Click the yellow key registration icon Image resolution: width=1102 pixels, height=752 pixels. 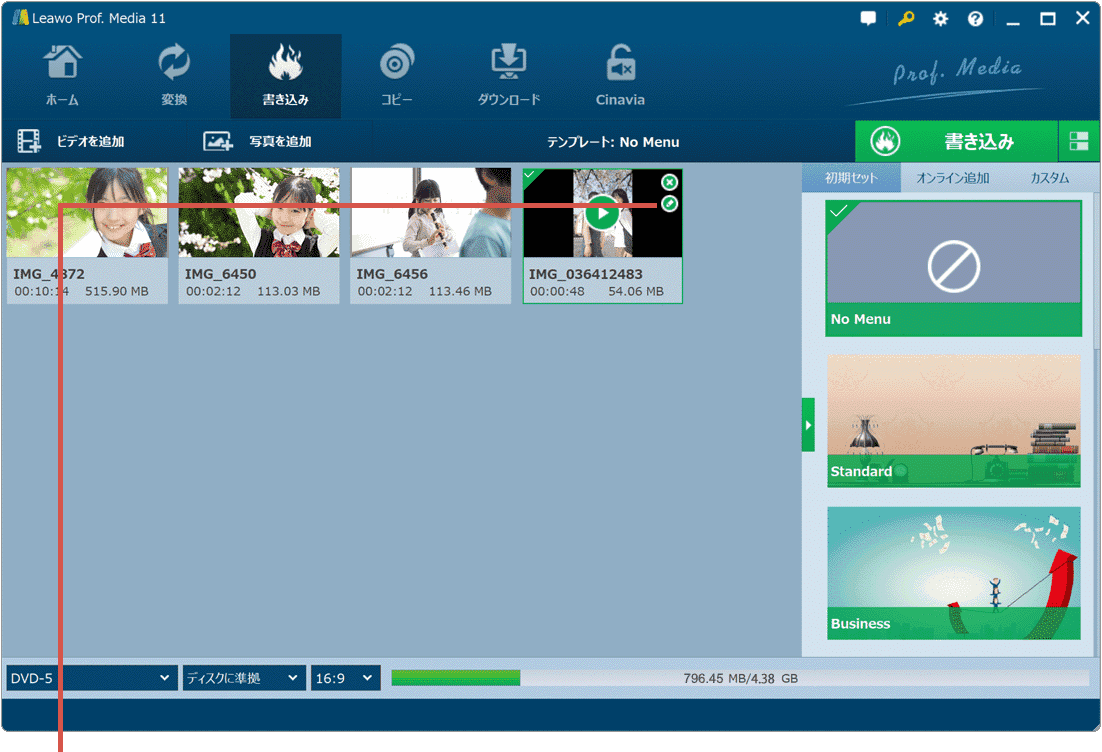906,19
